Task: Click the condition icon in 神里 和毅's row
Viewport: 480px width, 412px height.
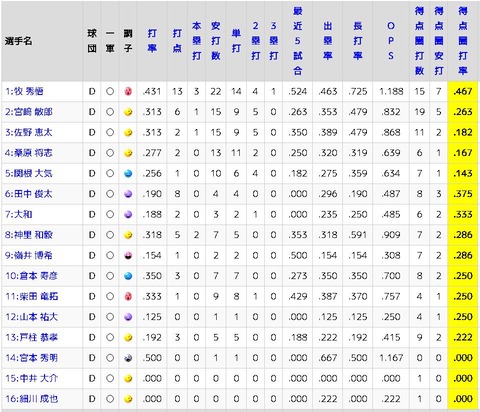Action: coord(128,235)
